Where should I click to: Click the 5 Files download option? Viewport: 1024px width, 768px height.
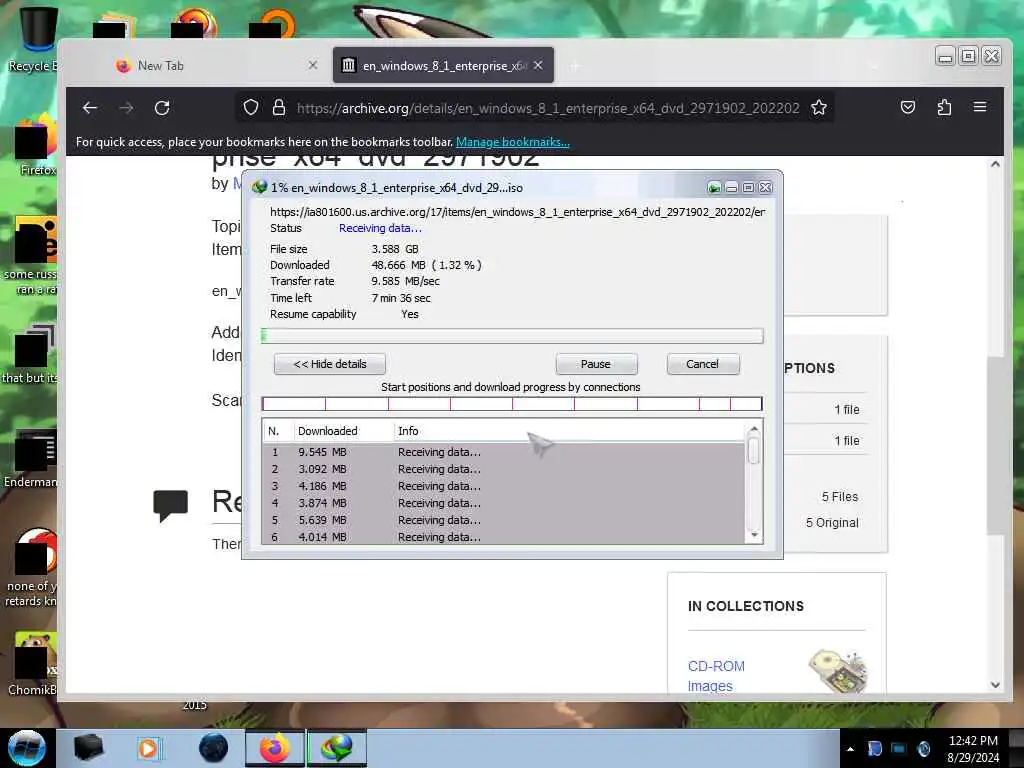click(839, 497)
